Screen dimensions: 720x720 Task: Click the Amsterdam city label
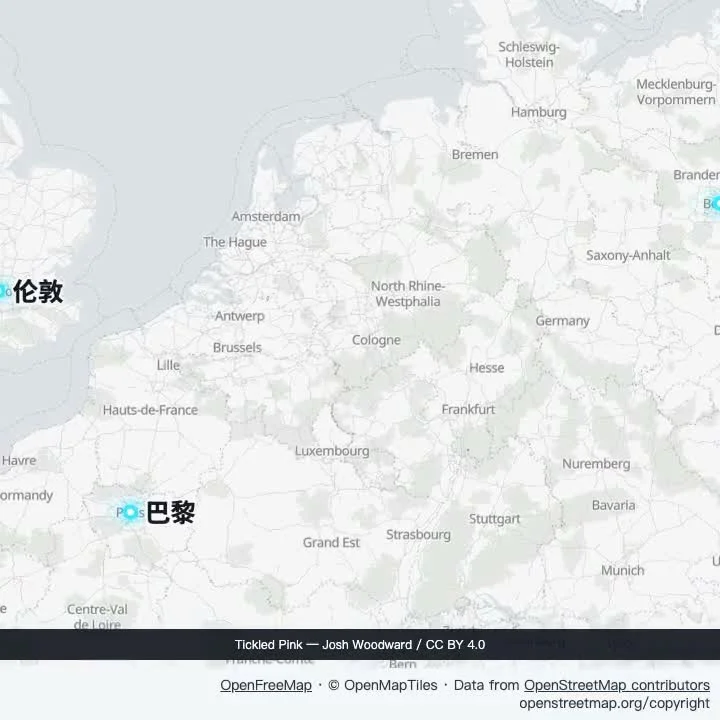266,216
